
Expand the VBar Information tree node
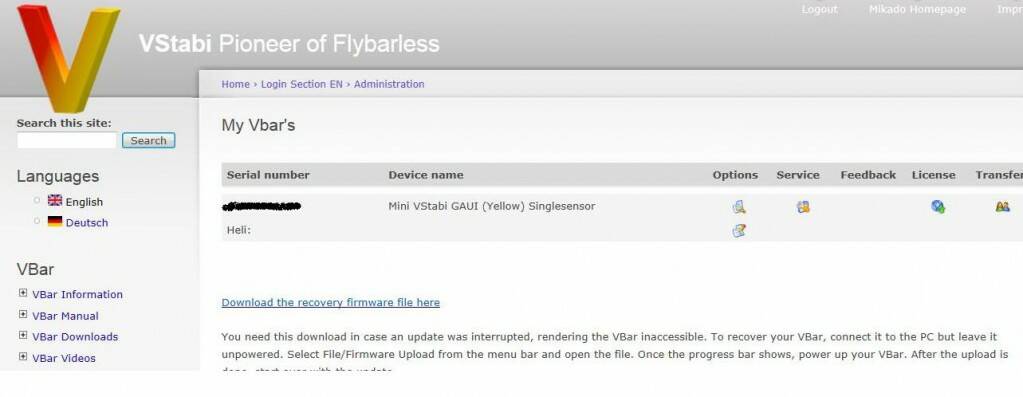pyautogui.click(x=23, y=293)
